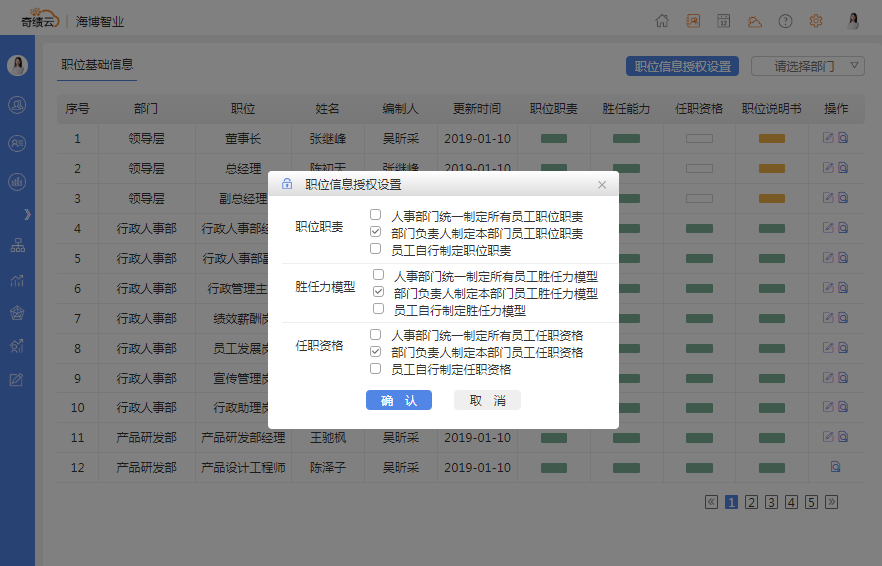Click the green 职位职责 bar in row 12

click(x=554, y=468)
